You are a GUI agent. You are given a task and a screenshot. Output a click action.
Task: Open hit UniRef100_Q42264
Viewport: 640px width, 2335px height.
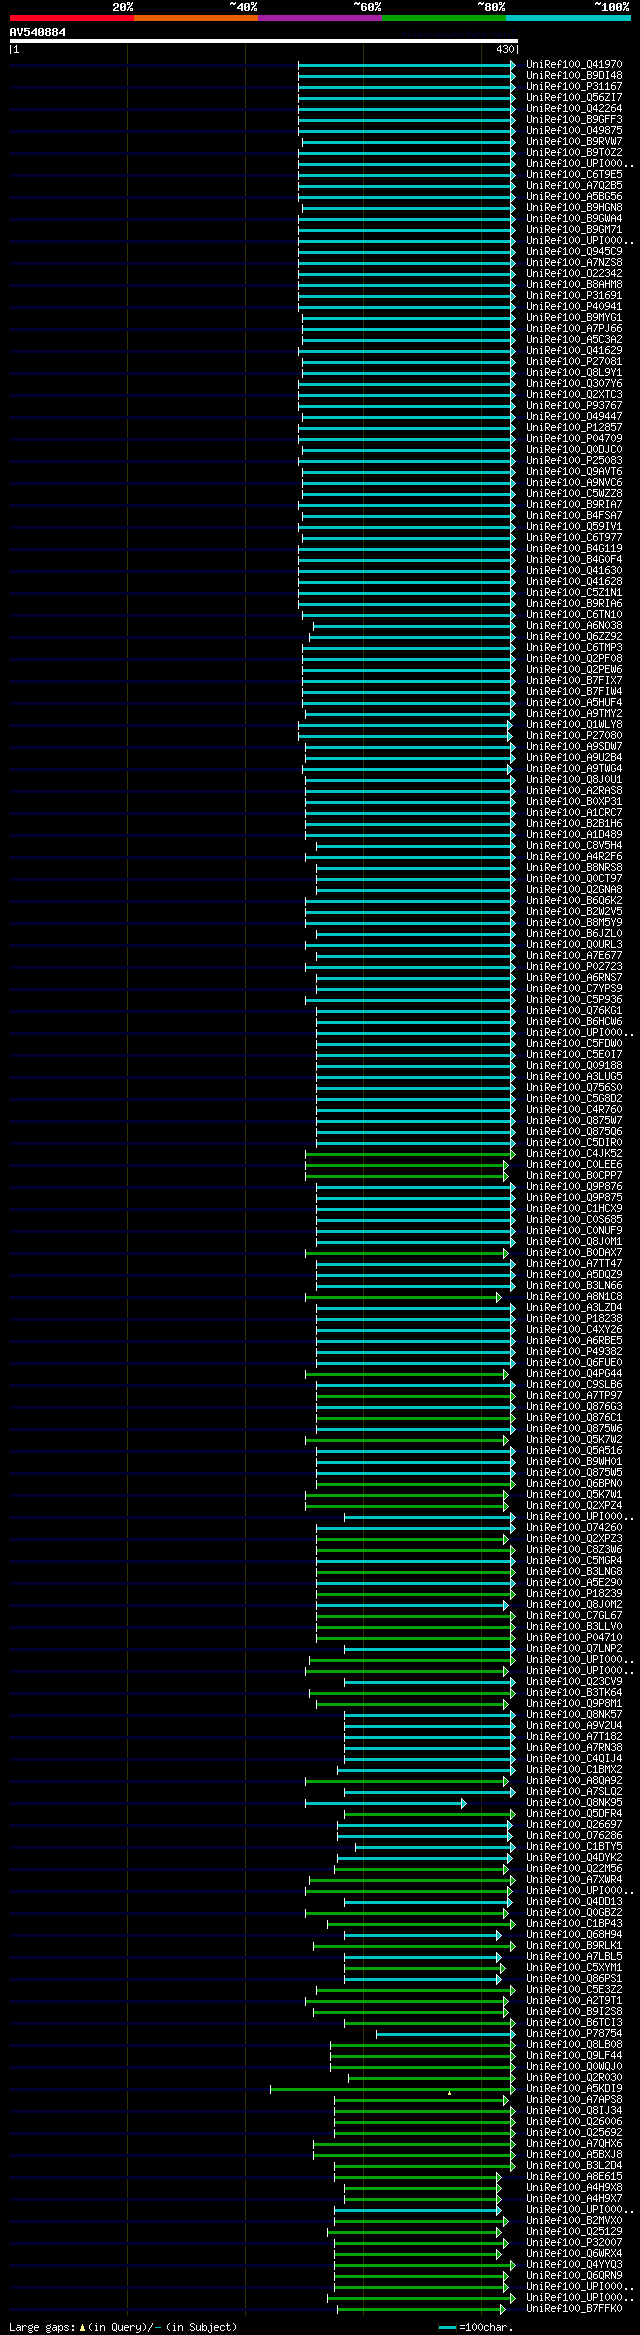point(574,109)
